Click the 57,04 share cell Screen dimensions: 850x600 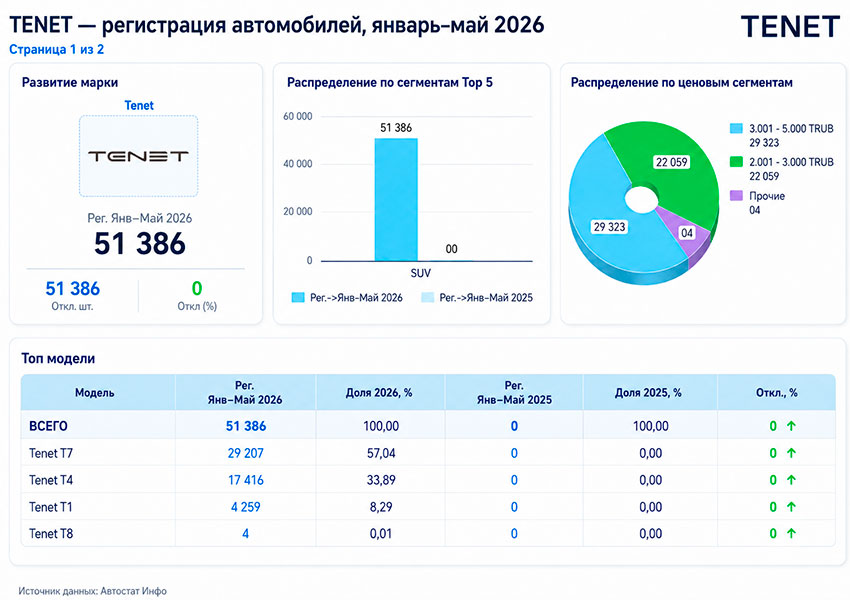pos(381,453)
